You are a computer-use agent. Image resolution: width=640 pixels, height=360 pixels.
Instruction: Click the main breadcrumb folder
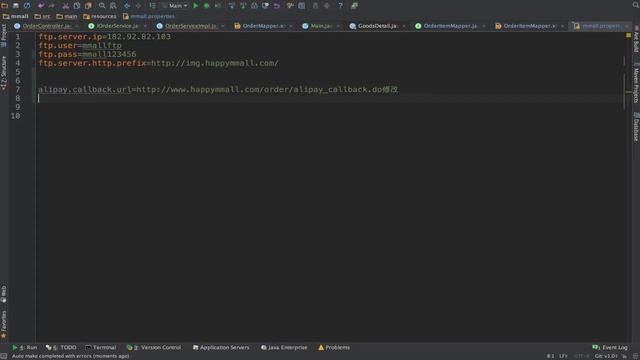[x=67, y=16]
